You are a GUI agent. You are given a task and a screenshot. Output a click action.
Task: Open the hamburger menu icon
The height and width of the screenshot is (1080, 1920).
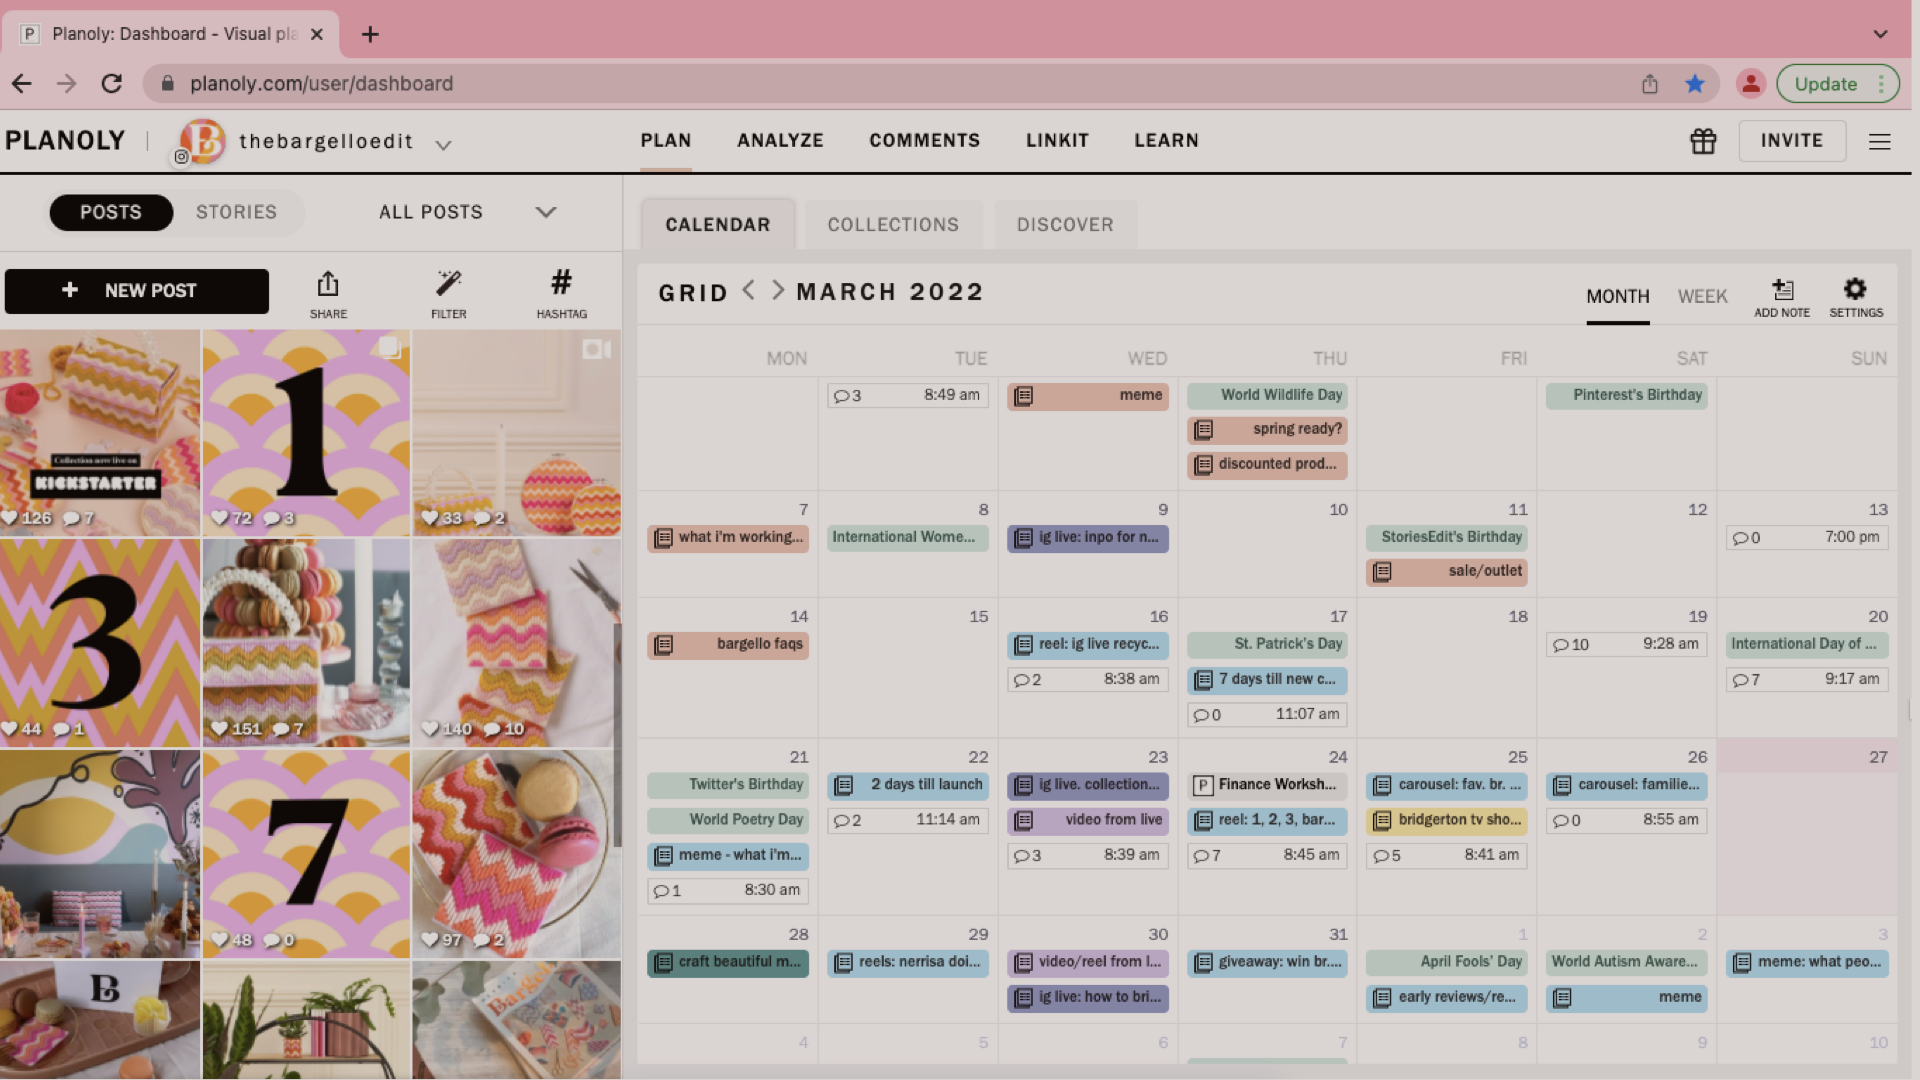coord(1879,141)
